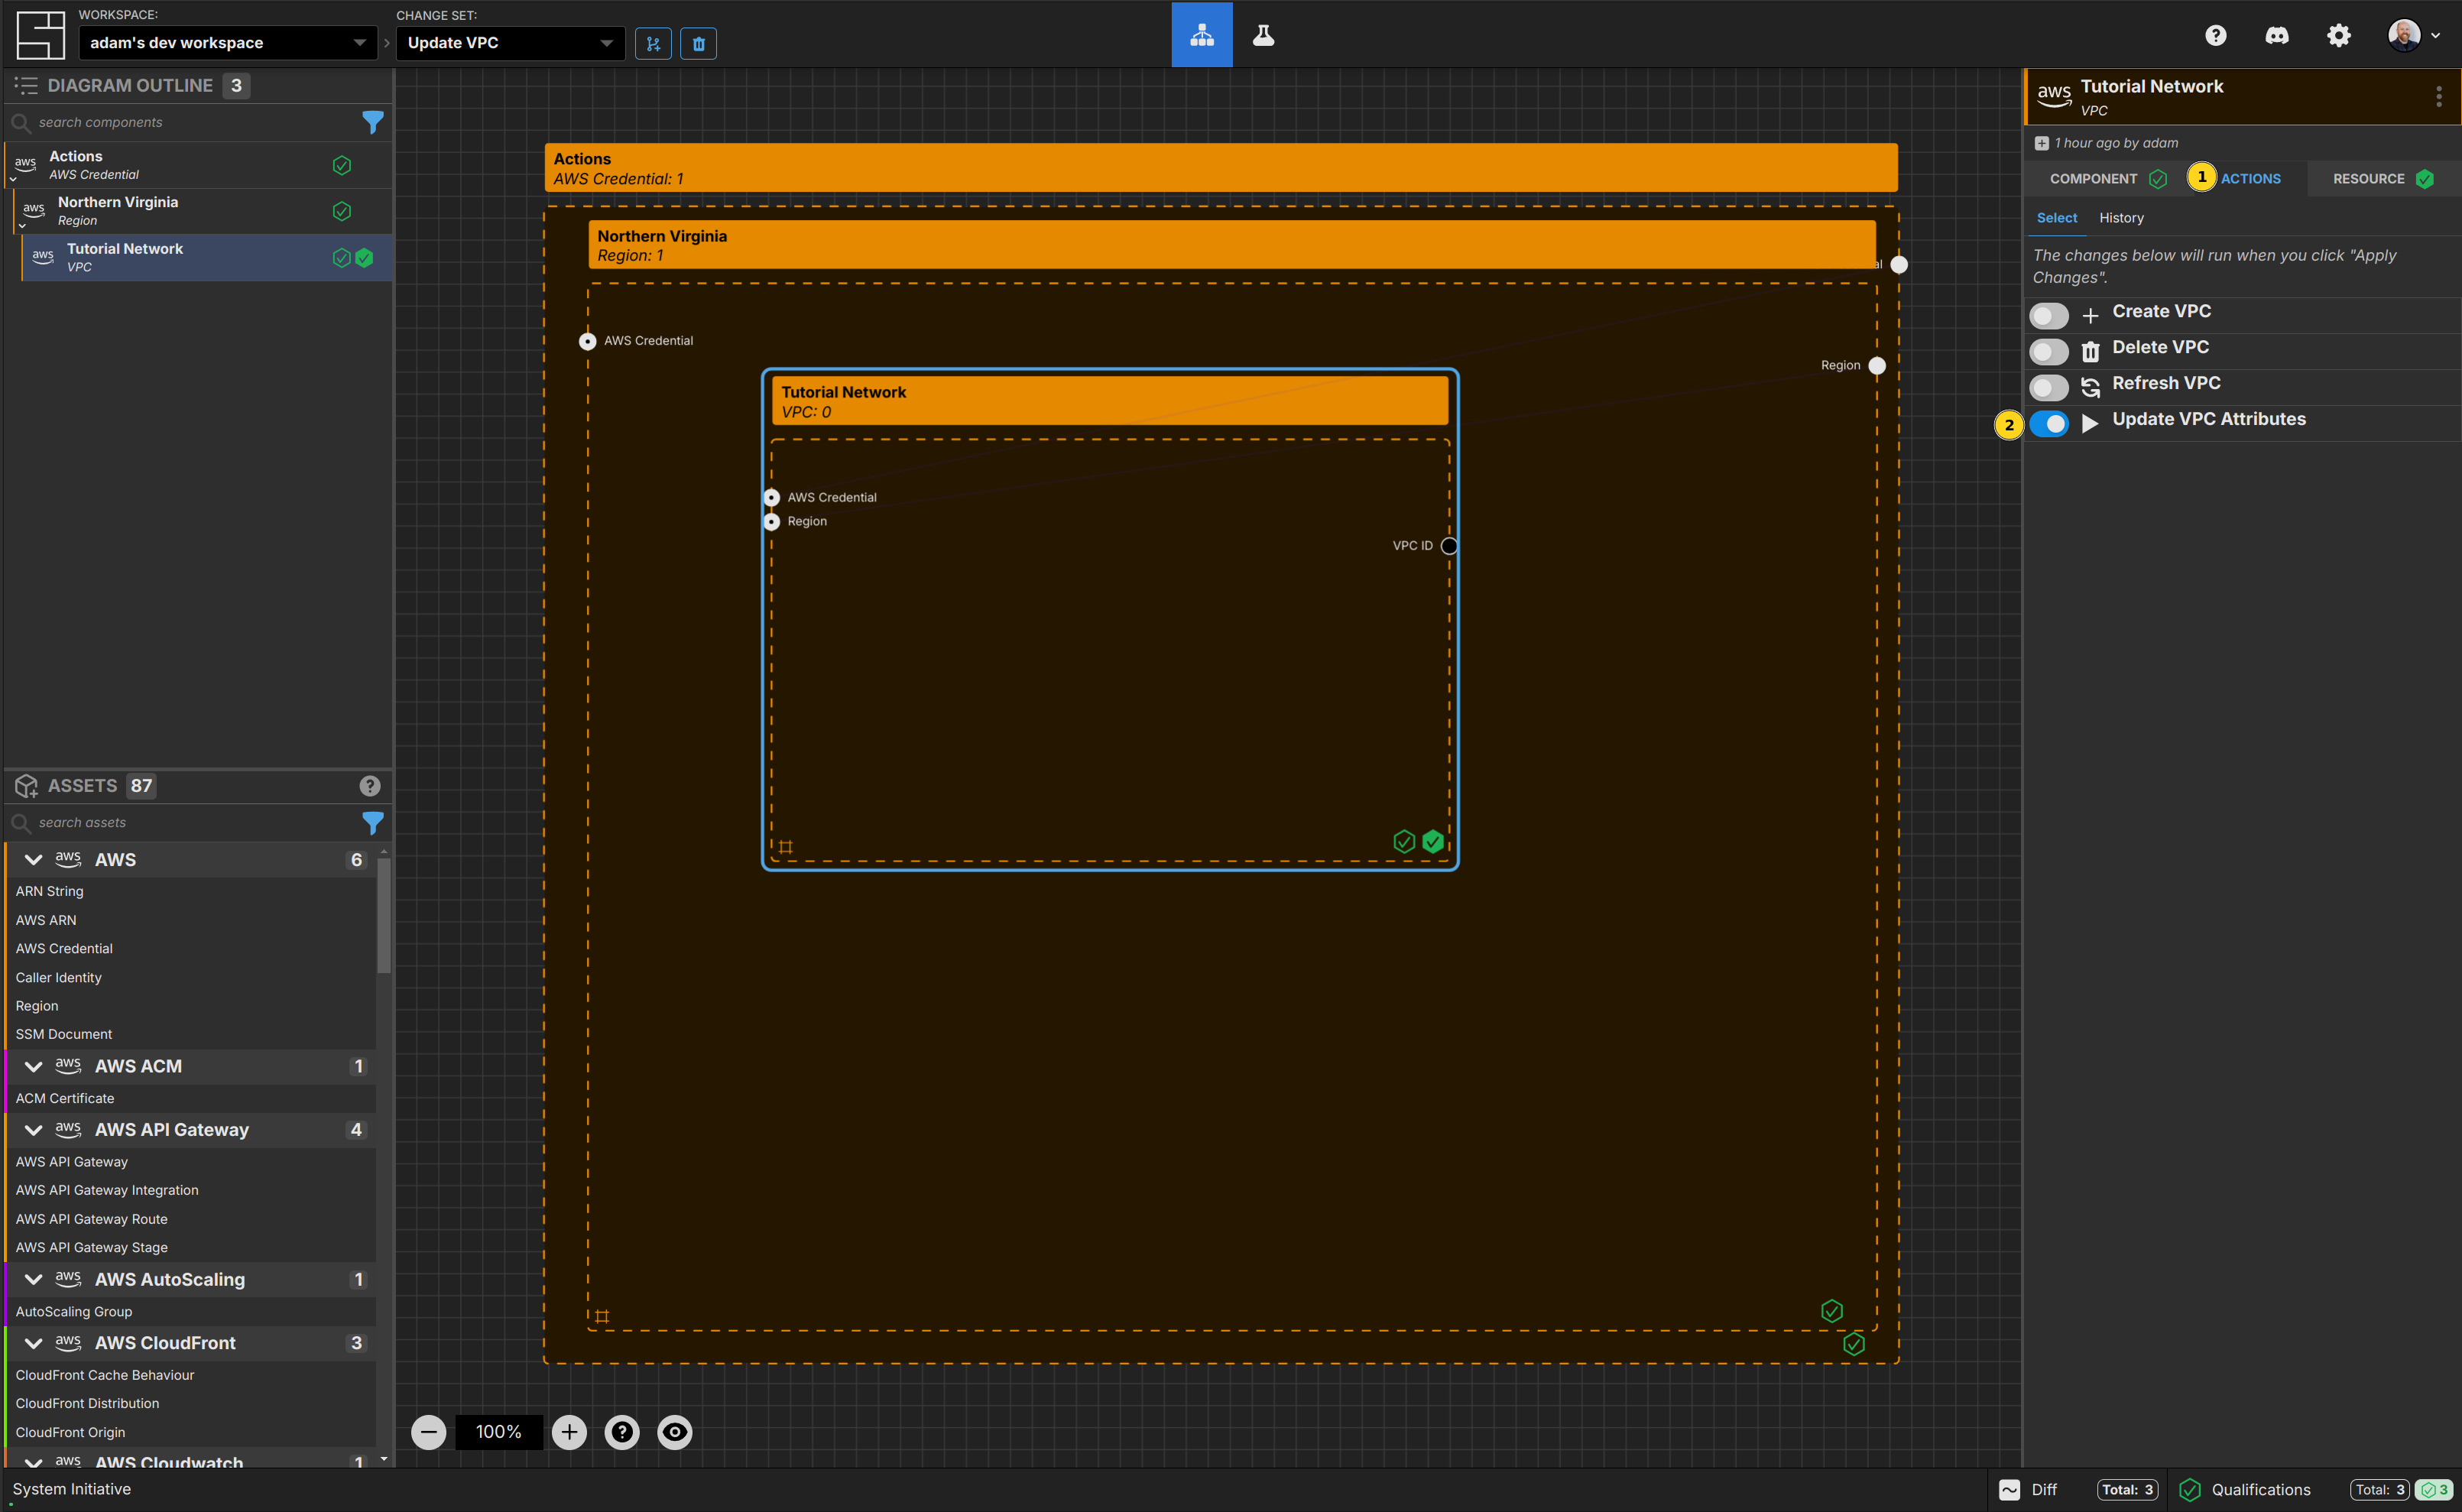Viewport: 2462px width, 1512px height.
Task: Click the Update VPC Attributes label
Action: click(2209, 419)
